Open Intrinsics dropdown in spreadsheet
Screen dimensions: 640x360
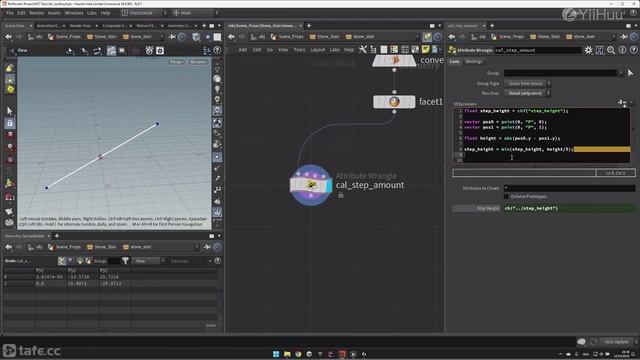point(191,261)
